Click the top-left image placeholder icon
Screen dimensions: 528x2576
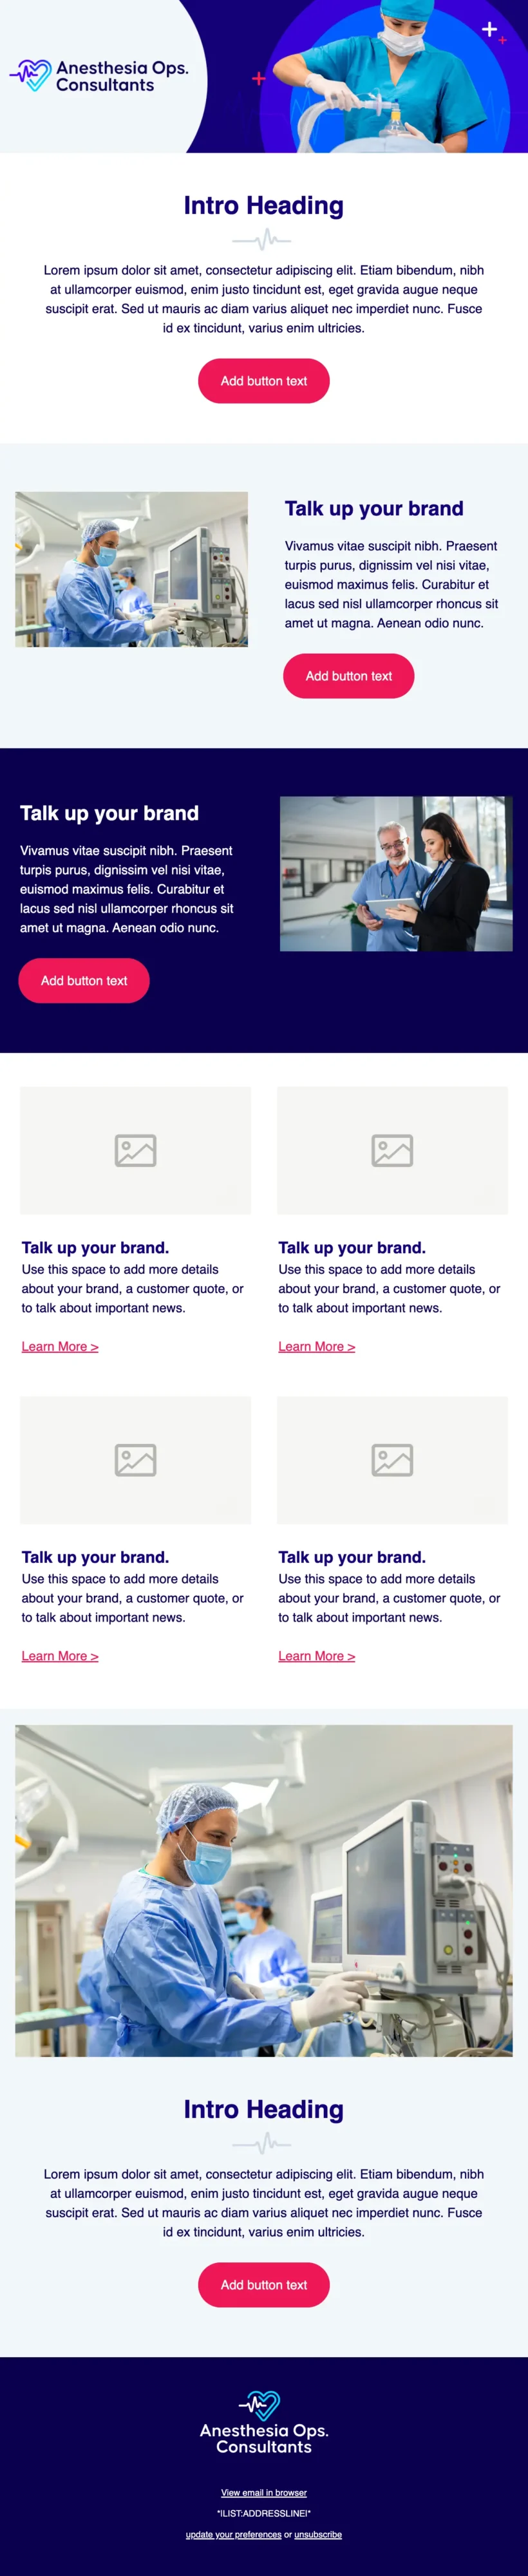tap(135, 1150)
